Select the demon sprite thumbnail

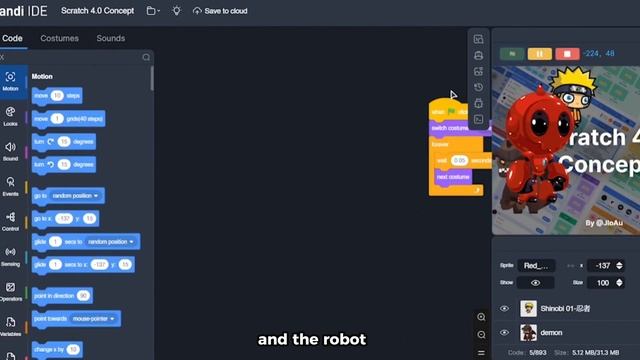(528, 333)
